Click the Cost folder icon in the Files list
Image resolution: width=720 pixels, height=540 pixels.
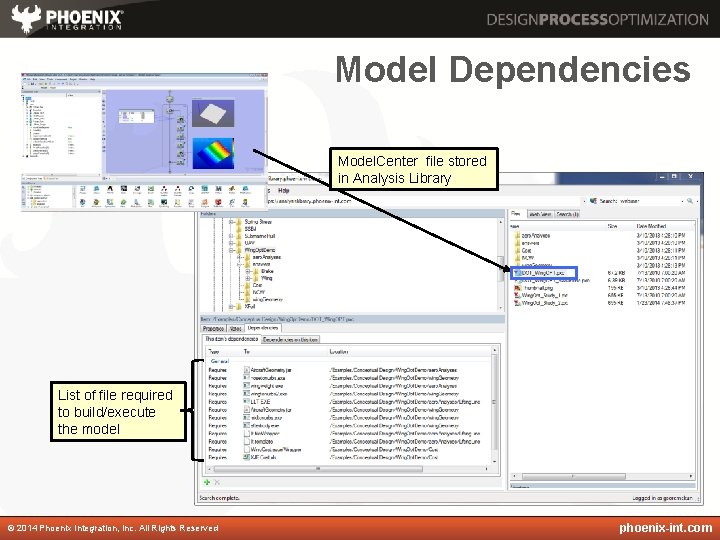coord(517,251)
